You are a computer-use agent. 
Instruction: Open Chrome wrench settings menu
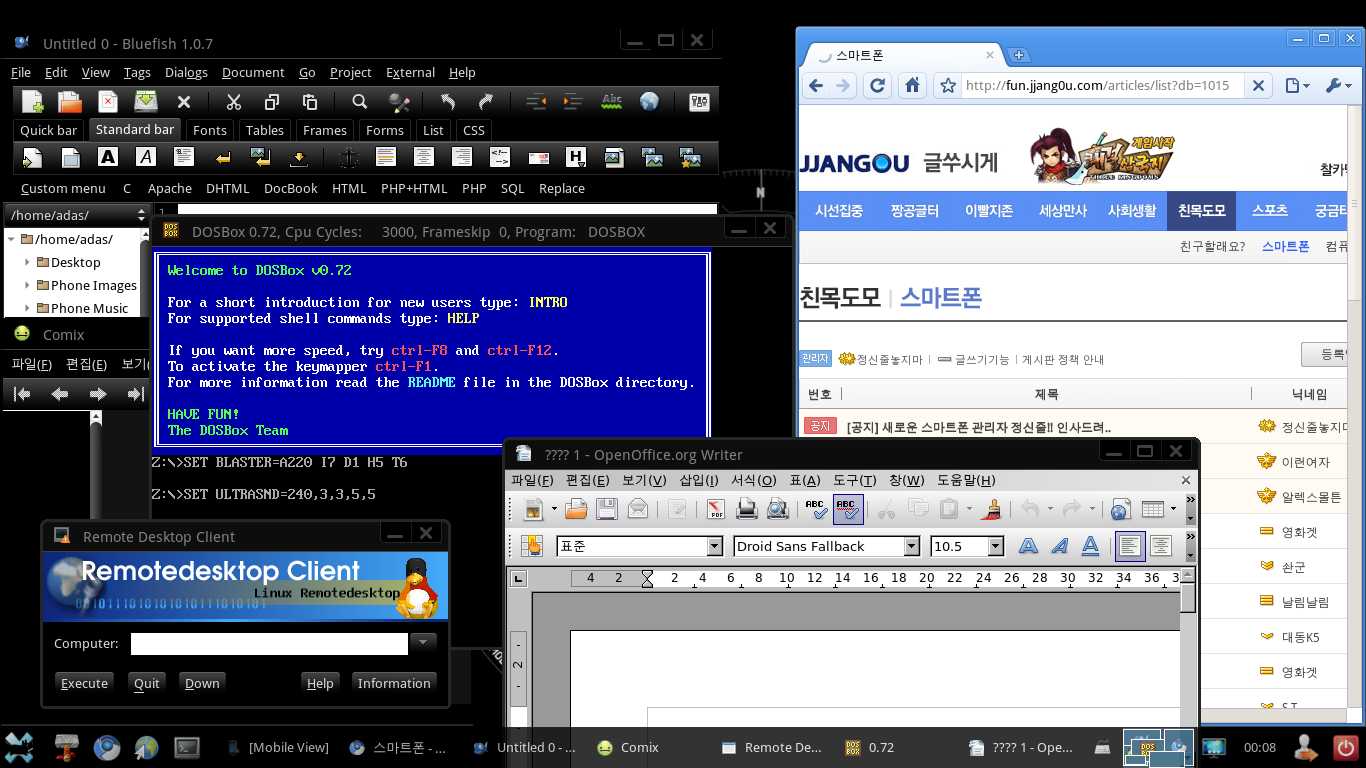coord(1338,86)
